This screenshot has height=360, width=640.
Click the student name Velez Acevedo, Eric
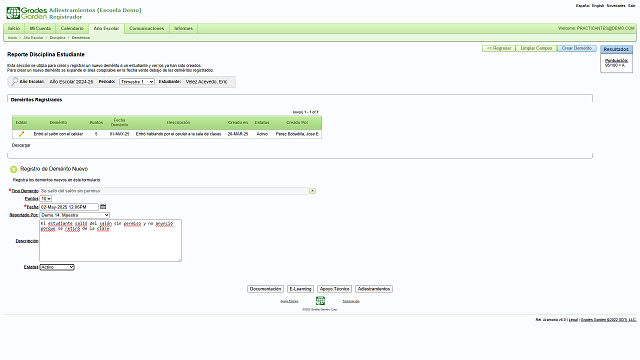206,82
